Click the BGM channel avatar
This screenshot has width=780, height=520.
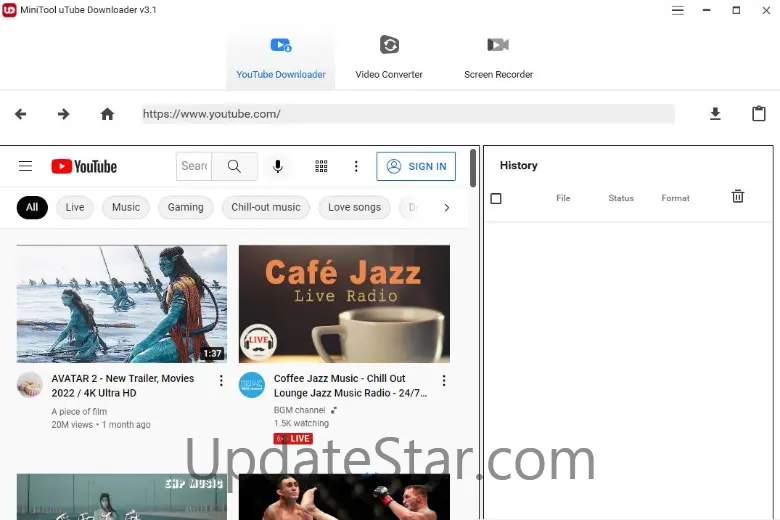(252, 385)
